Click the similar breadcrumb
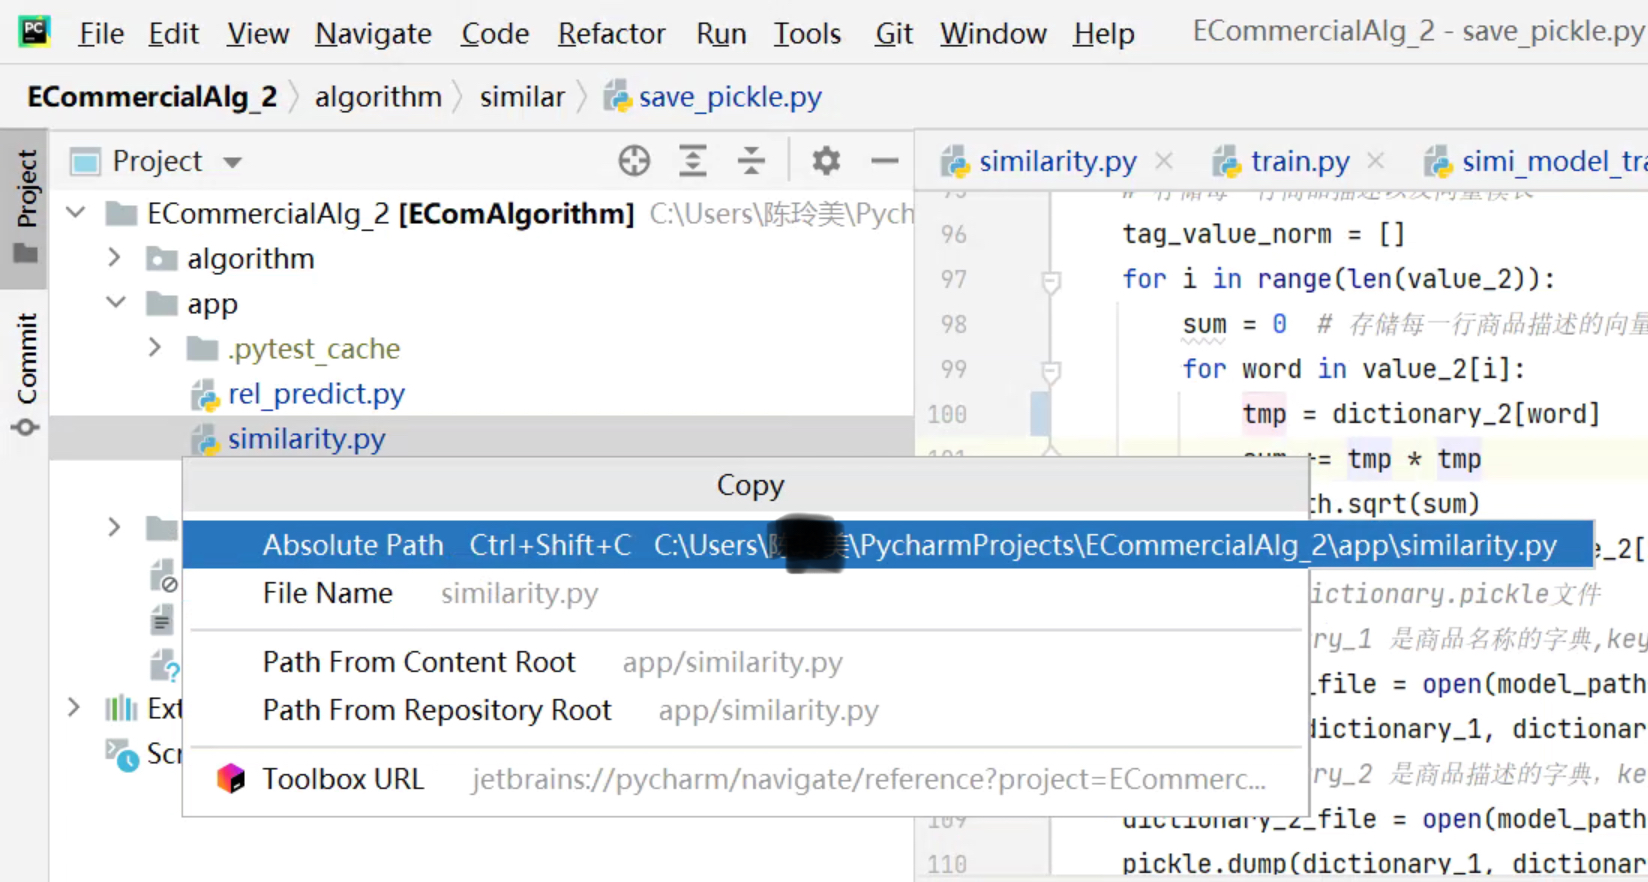Screen dimensions: 1648x882 pos(522,97)
